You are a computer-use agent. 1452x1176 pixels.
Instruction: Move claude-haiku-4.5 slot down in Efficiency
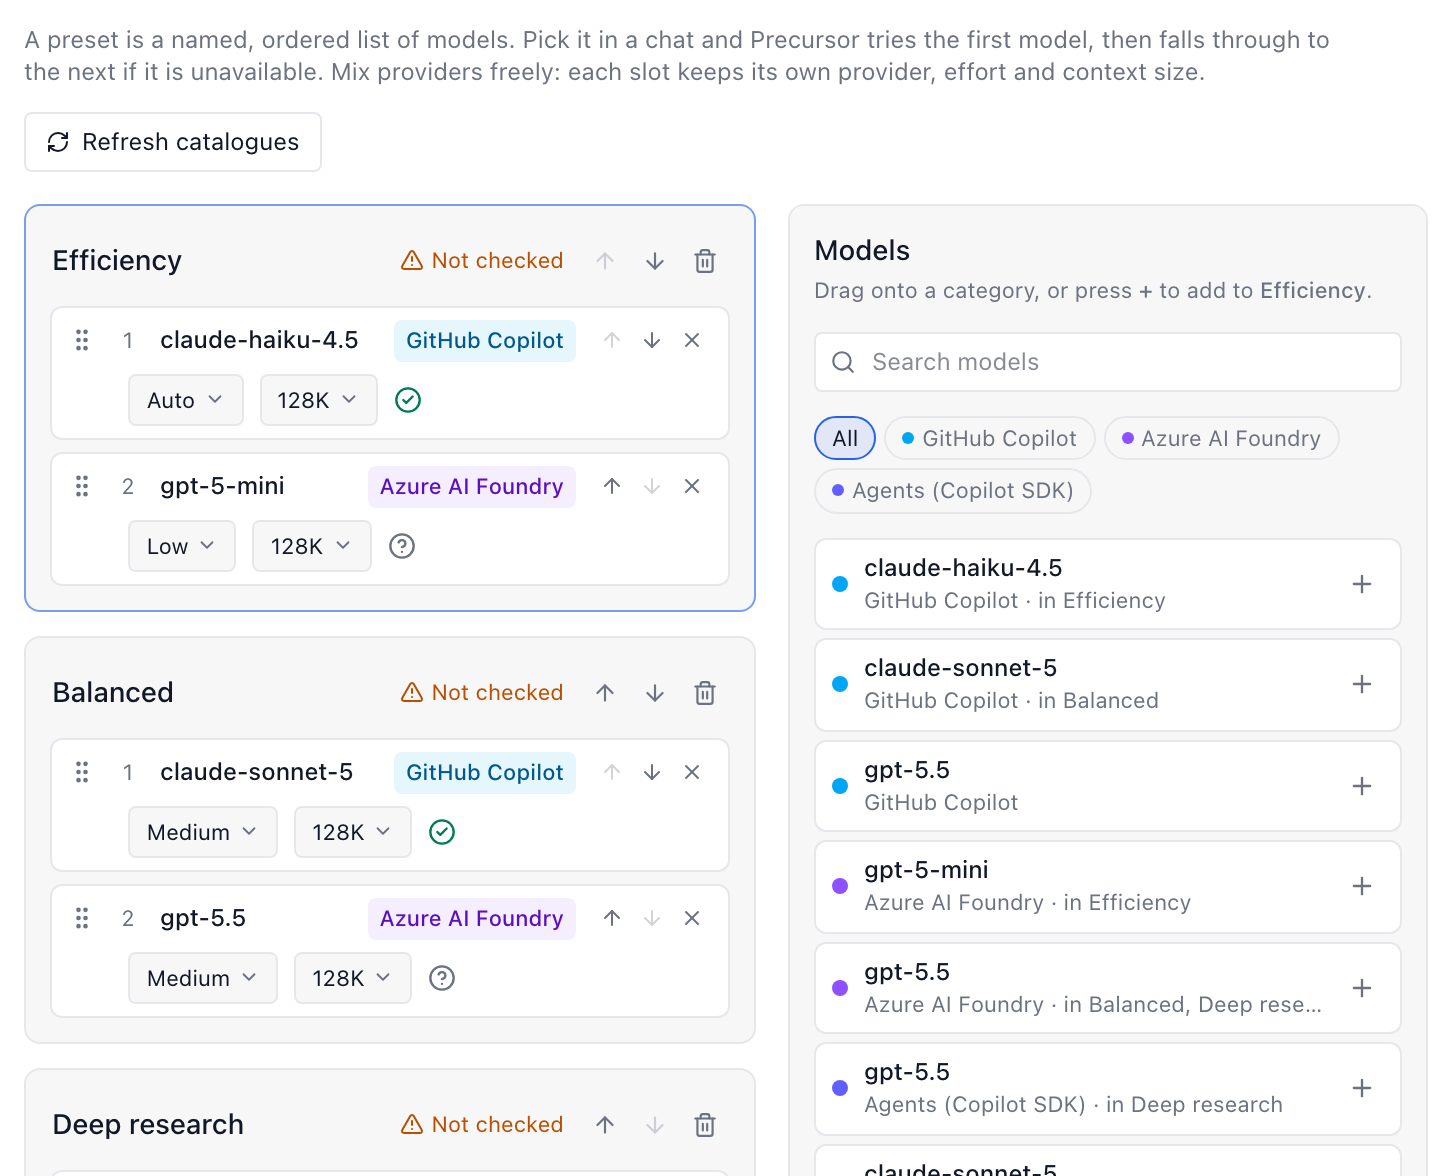(x=652, y=341)
